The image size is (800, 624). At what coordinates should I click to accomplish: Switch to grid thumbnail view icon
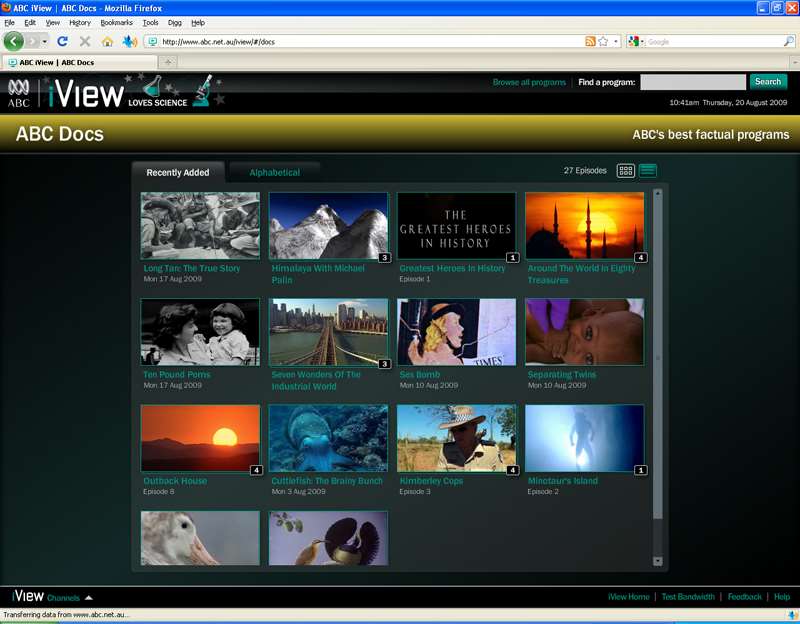[626, 170]
